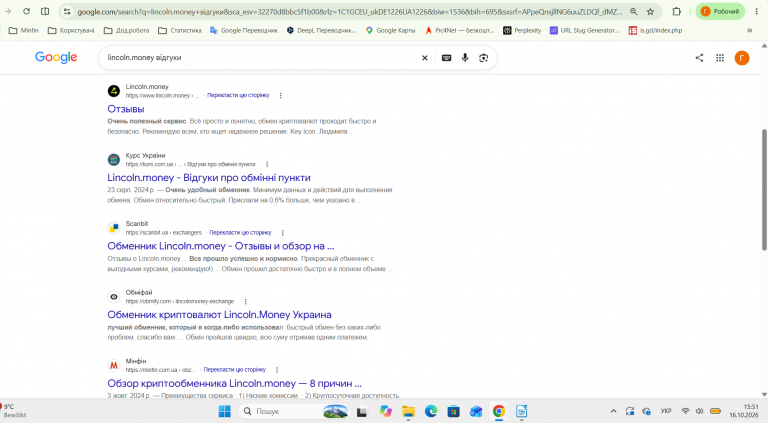768x423 pixels.
Task: Open Обменник Lincoln.money - Отзывы и обзор
Action: coord(220,246)
